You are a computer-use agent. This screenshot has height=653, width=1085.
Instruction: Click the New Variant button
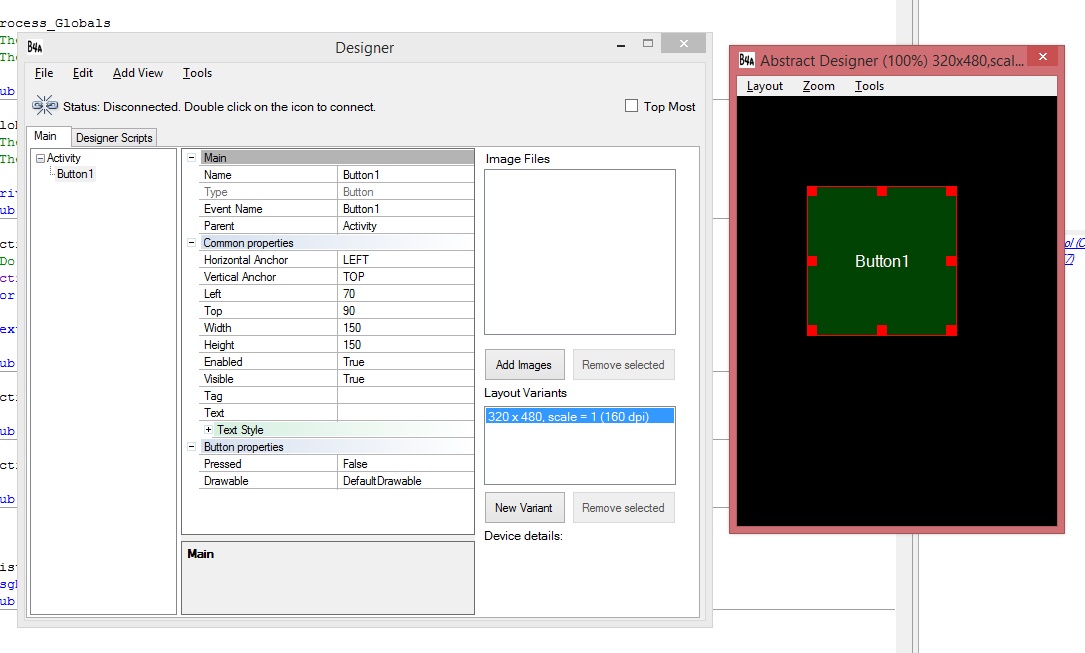pyautogui.click(x=525, y=508)
